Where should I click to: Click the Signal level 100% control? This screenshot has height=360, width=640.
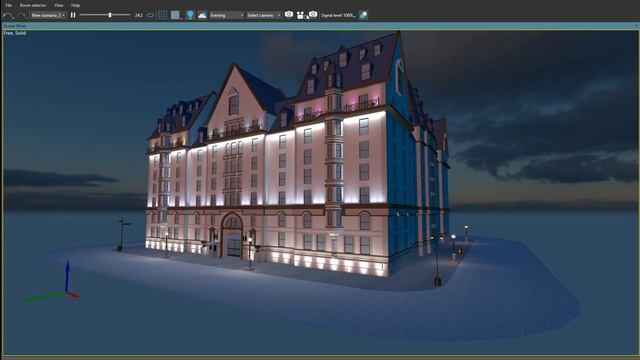click(338, 16)
